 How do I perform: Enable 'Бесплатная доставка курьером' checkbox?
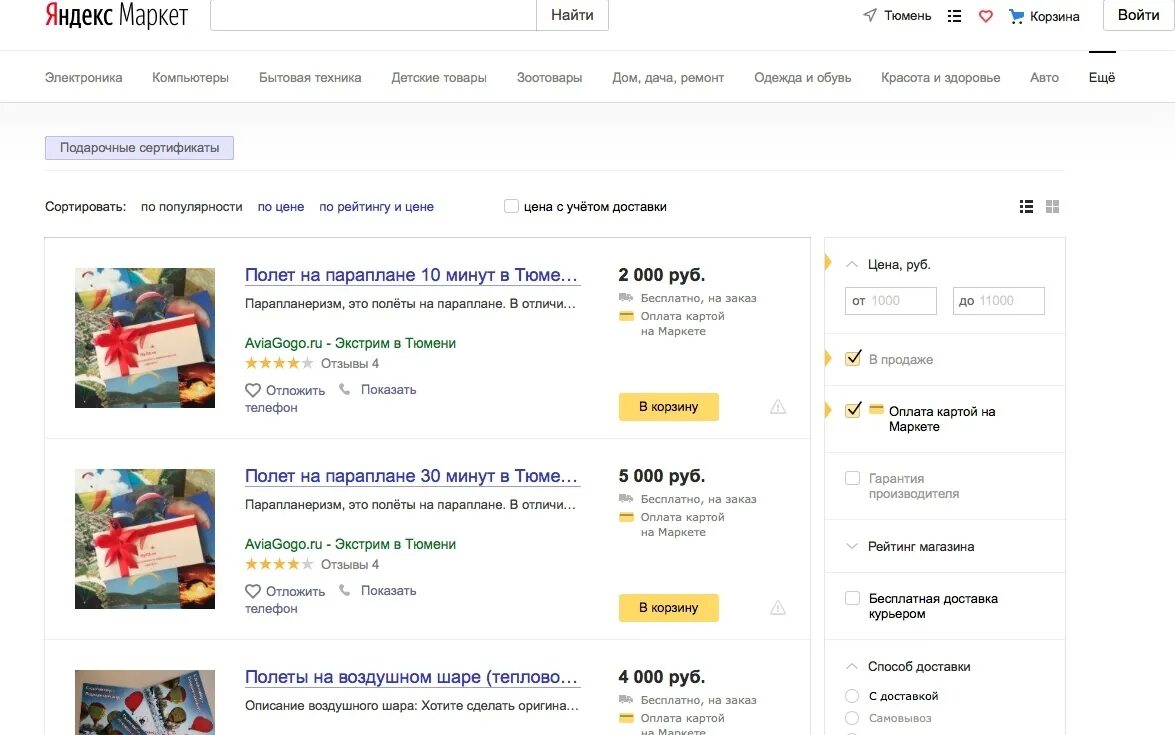click(853, 598)
